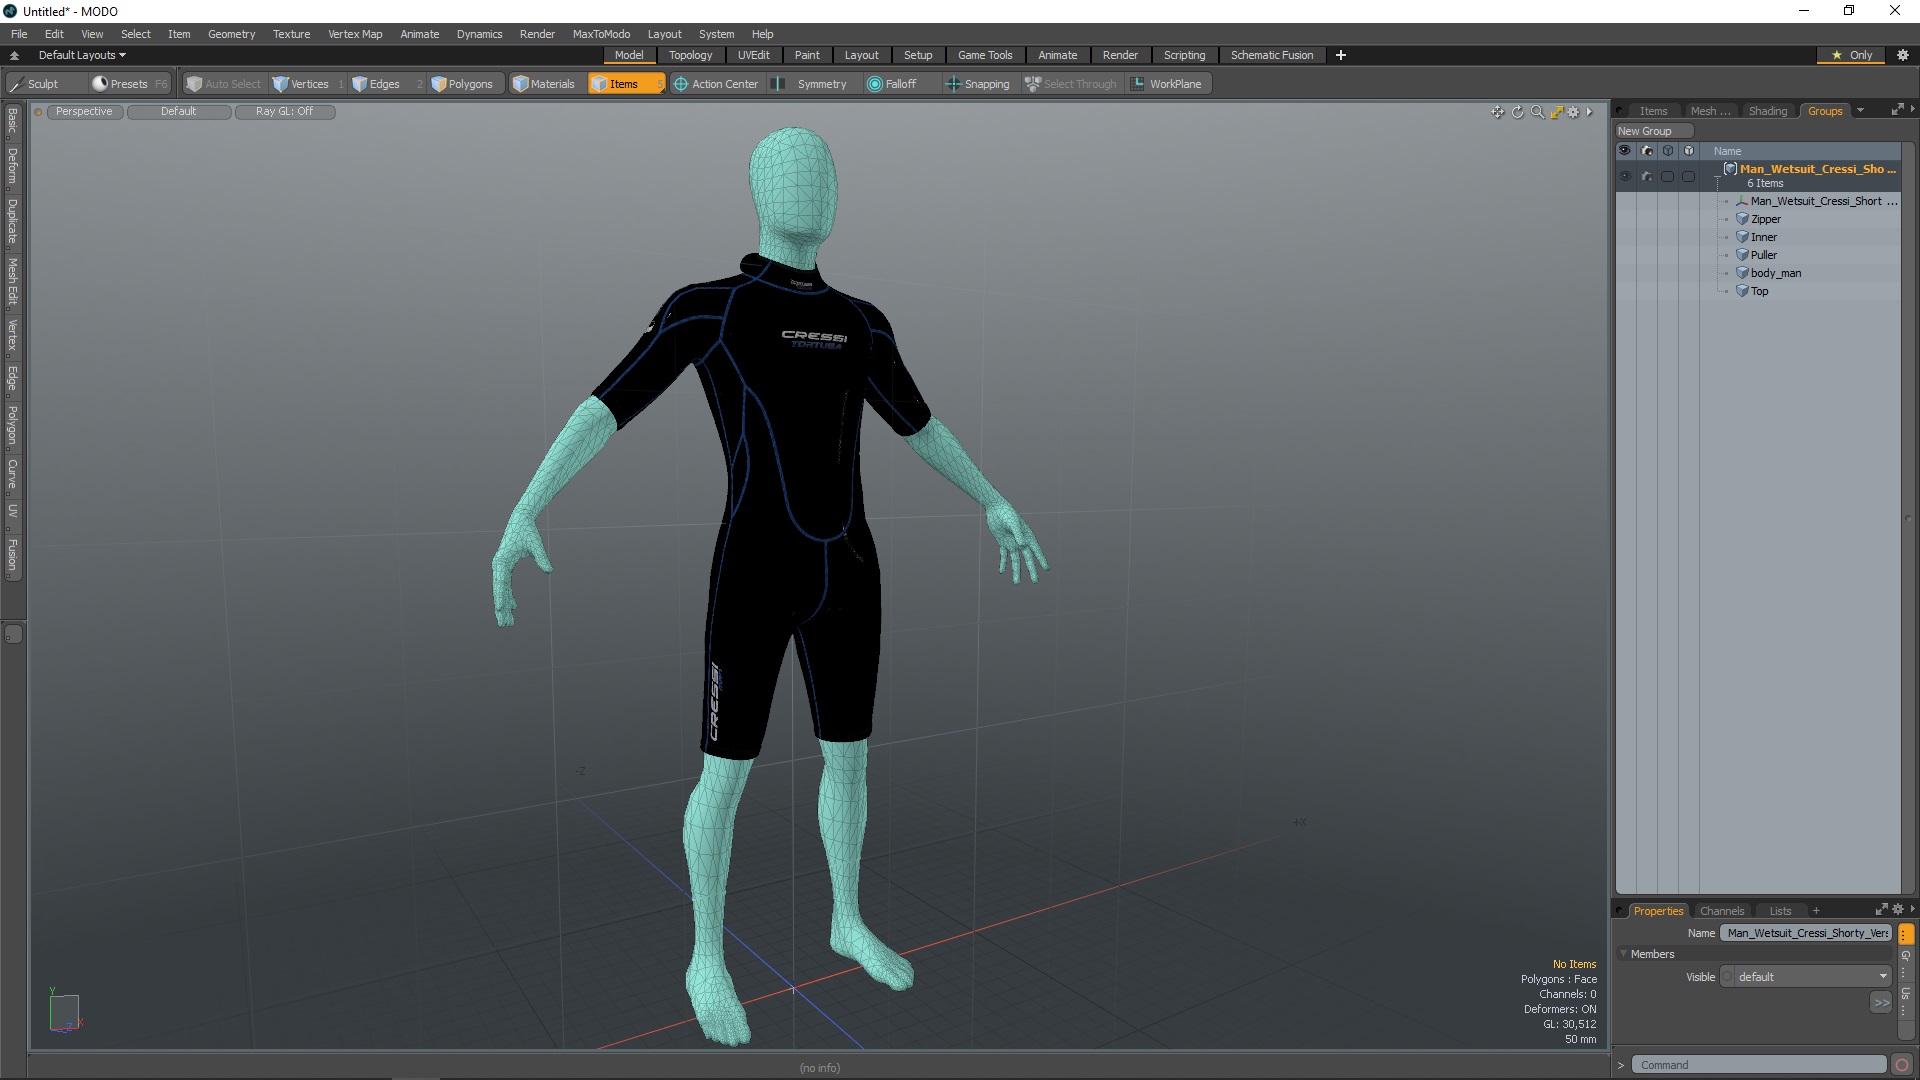Select the Inner mesh item
1920x1080 pixels.
pyautogui.click(x=1763, y=237)
